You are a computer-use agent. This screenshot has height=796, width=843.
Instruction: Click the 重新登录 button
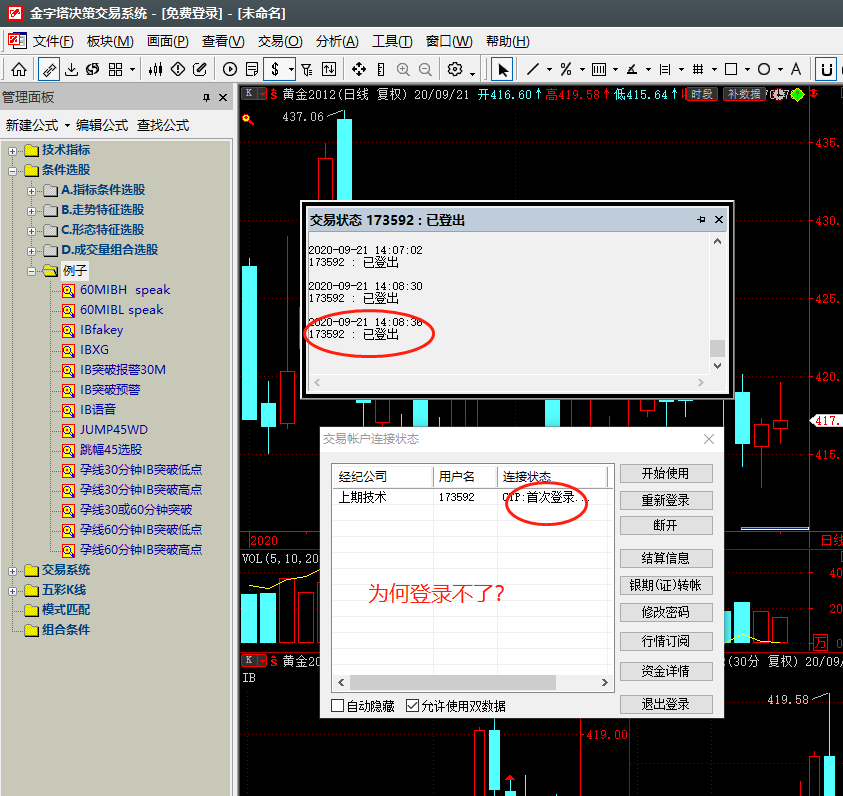pyautogui.click(x=665, y=500)
